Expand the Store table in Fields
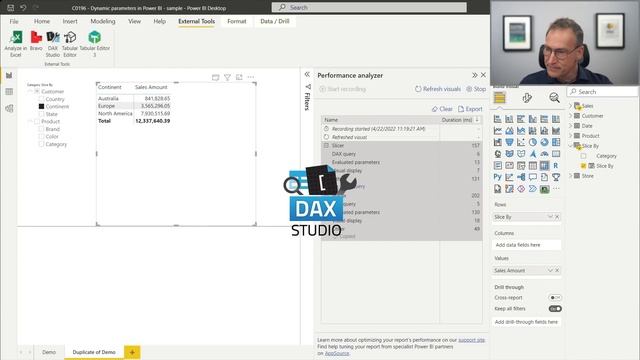 (x=571, y=176)
